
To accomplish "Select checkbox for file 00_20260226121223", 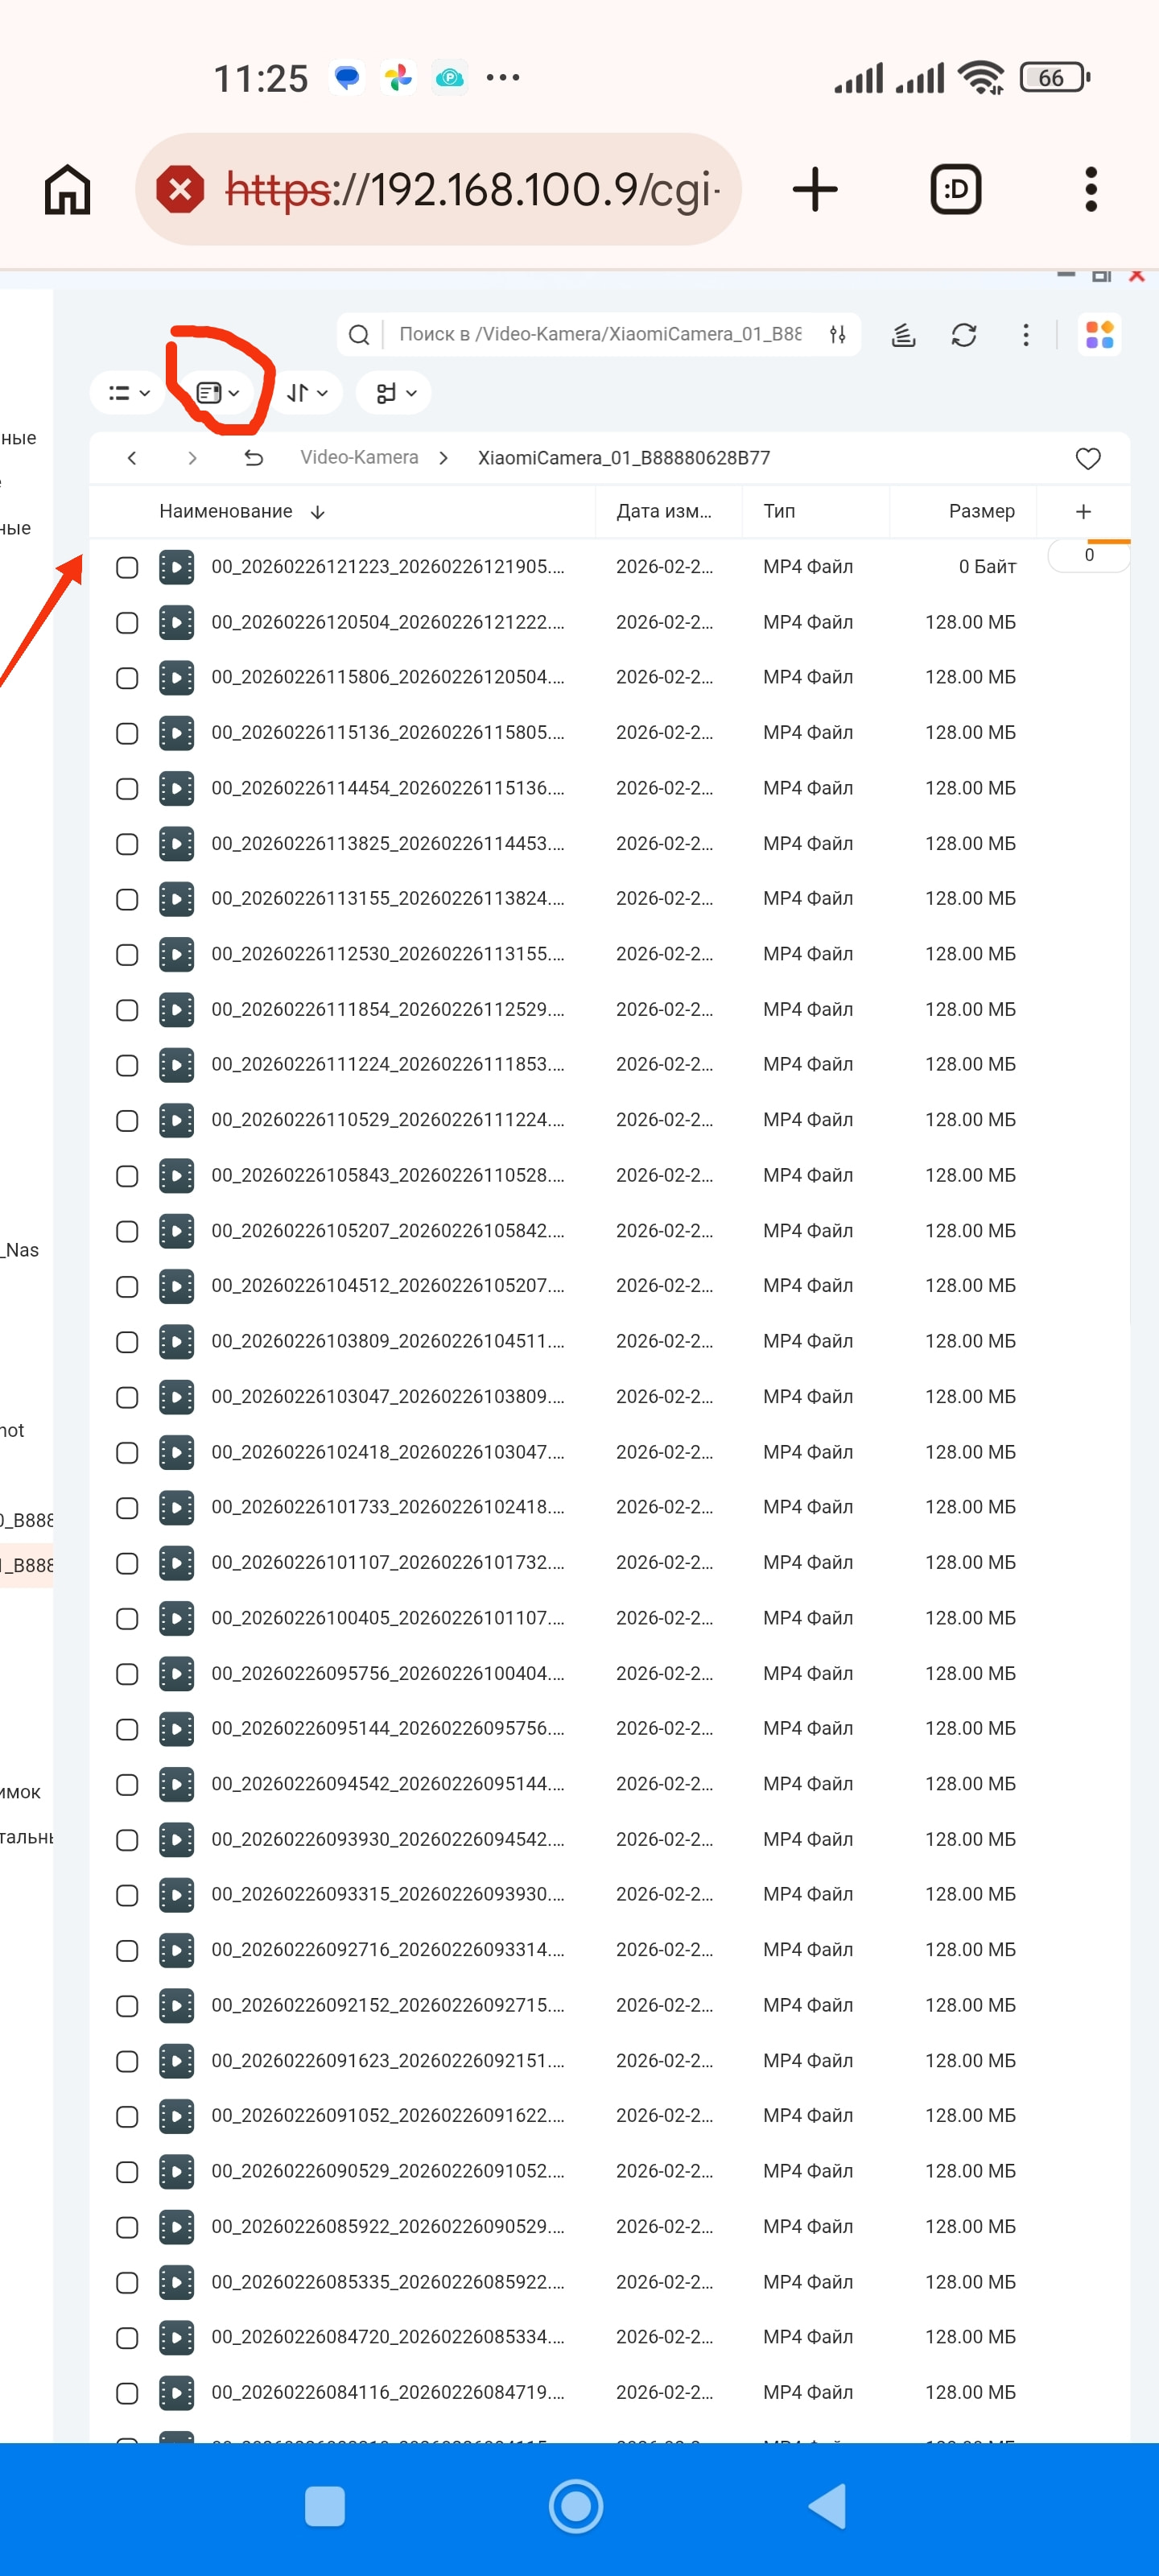I will click(x=127, y=567).
